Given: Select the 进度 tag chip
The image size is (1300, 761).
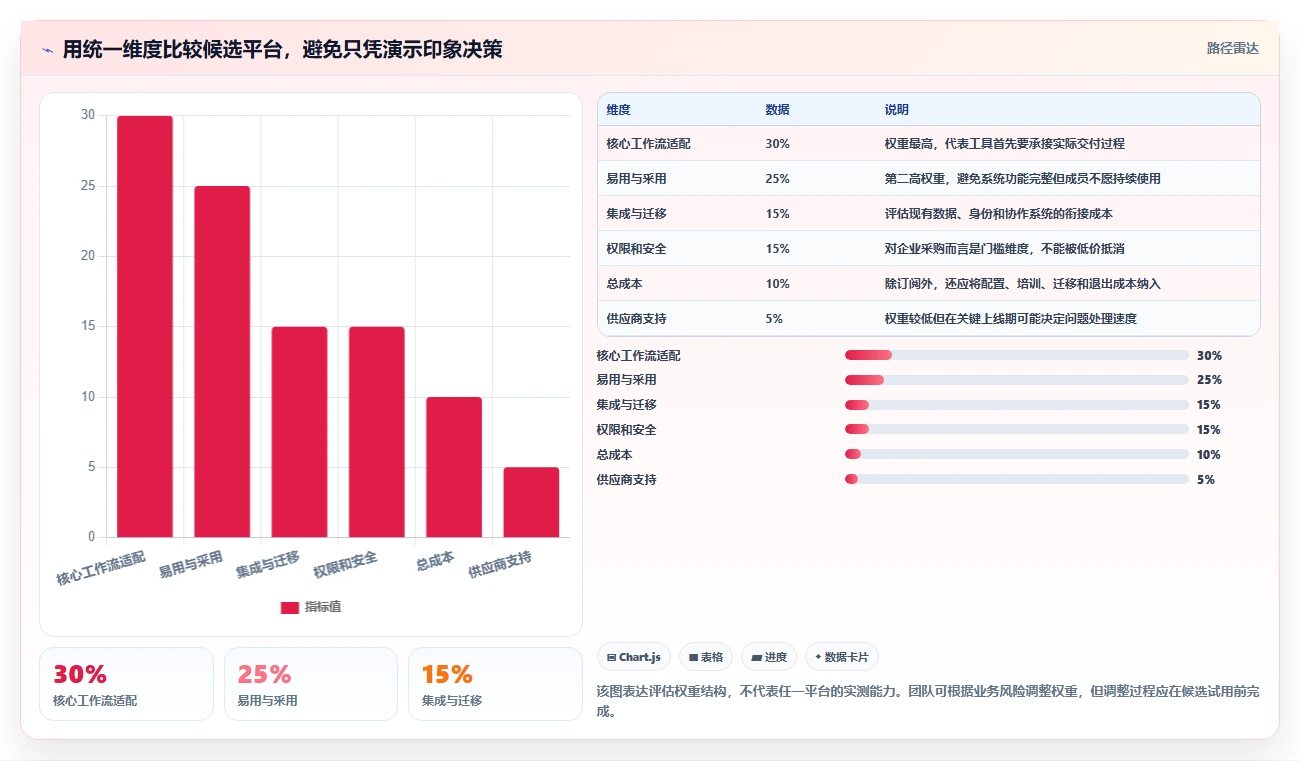Looking at the screenshot, I should pyautogui.click(x=769, y=657).
